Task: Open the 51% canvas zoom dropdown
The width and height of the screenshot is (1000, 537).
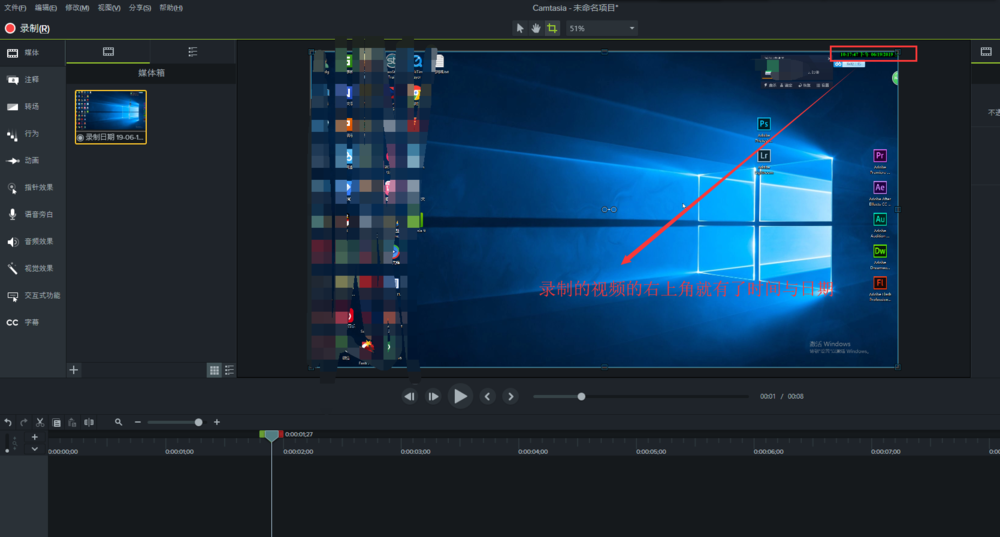Action: (x=602, y=28)
